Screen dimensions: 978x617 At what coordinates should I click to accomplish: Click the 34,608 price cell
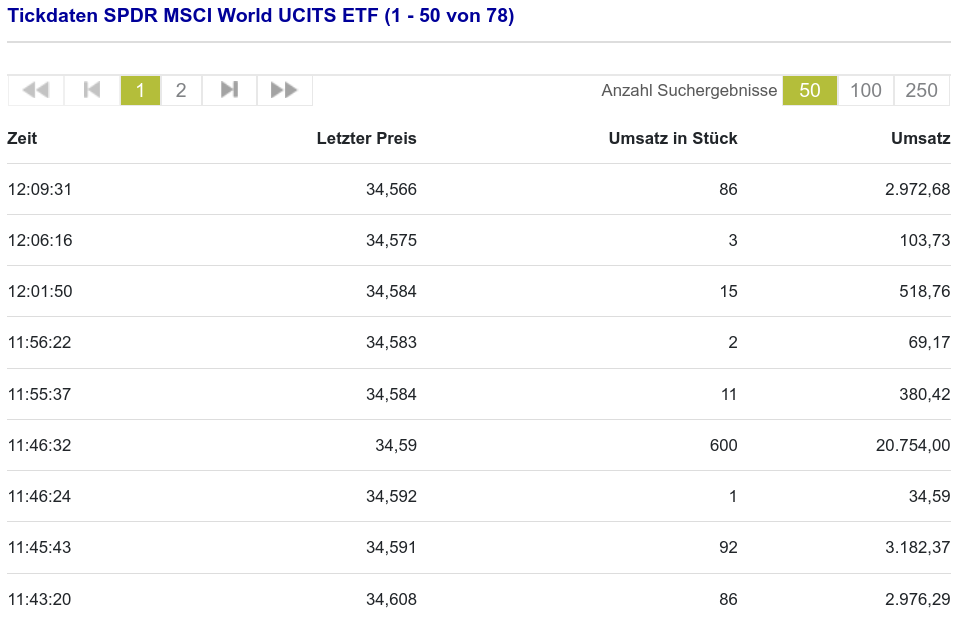(391, 599)
